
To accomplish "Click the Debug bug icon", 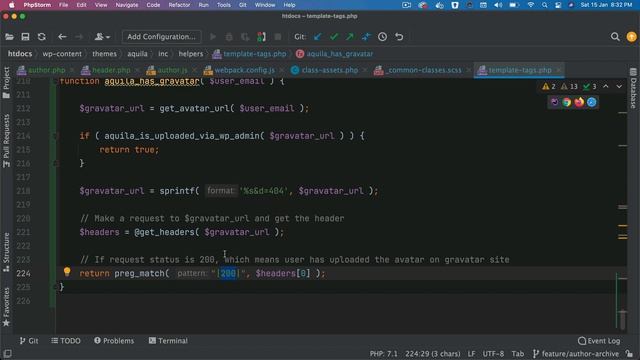I will 229,37.
